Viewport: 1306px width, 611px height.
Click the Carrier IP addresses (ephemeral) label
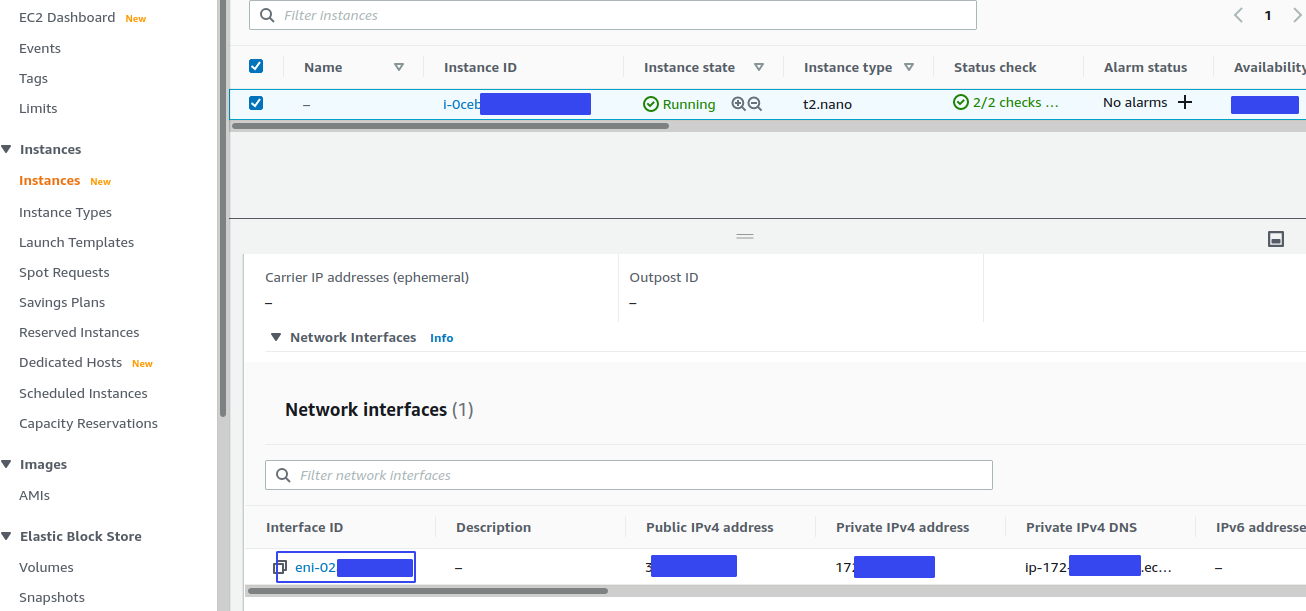[367, 277]
